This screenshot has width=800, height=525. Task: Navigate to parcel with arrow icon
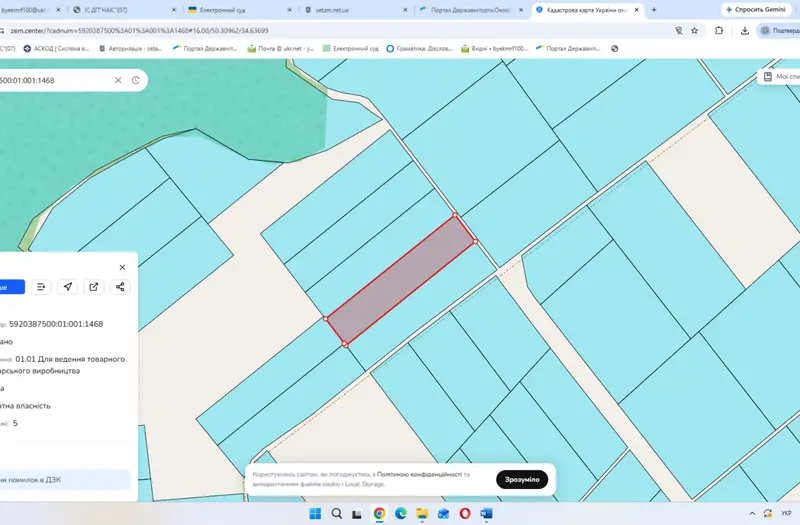pos(67,287)
